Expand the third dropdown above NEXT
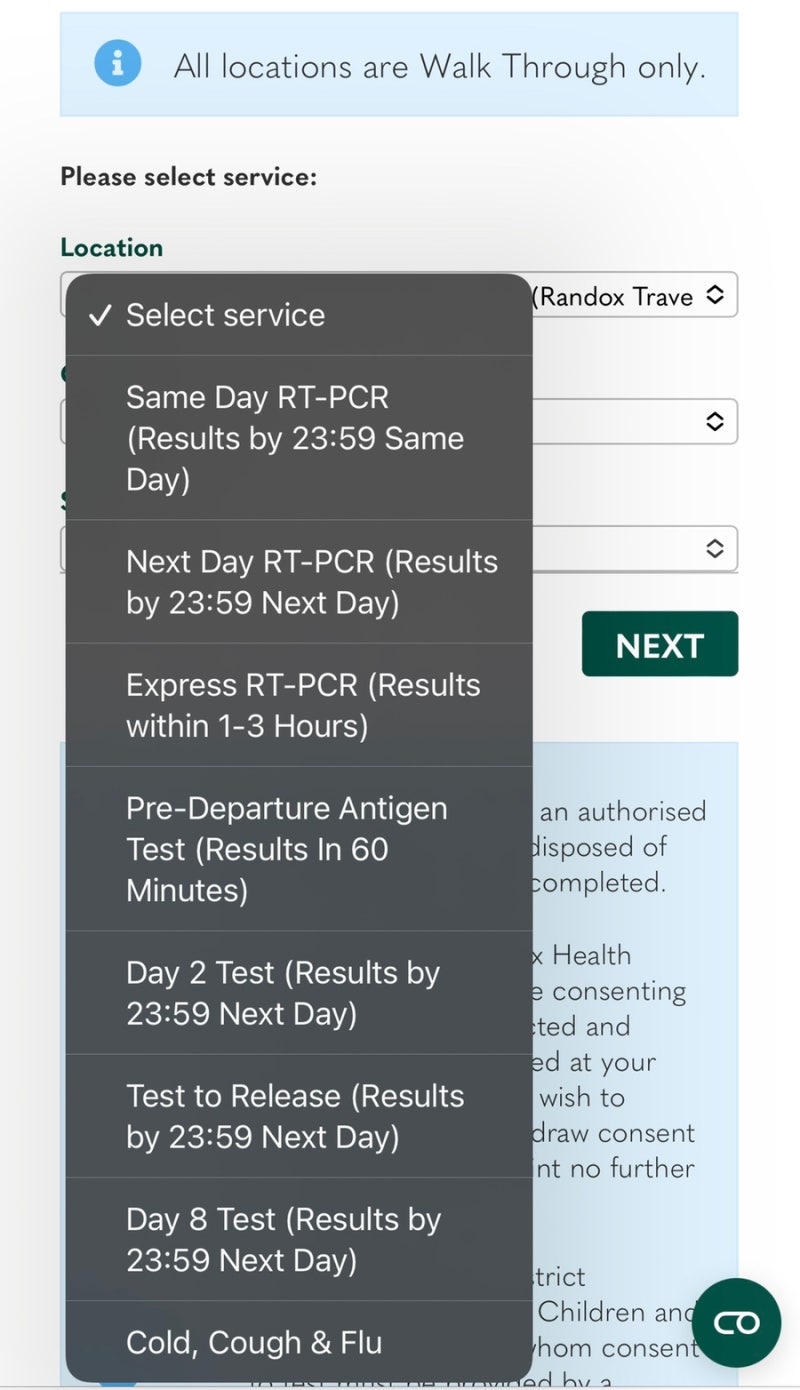This screenshot has height=1390, width=800. (x=714, y=548)
